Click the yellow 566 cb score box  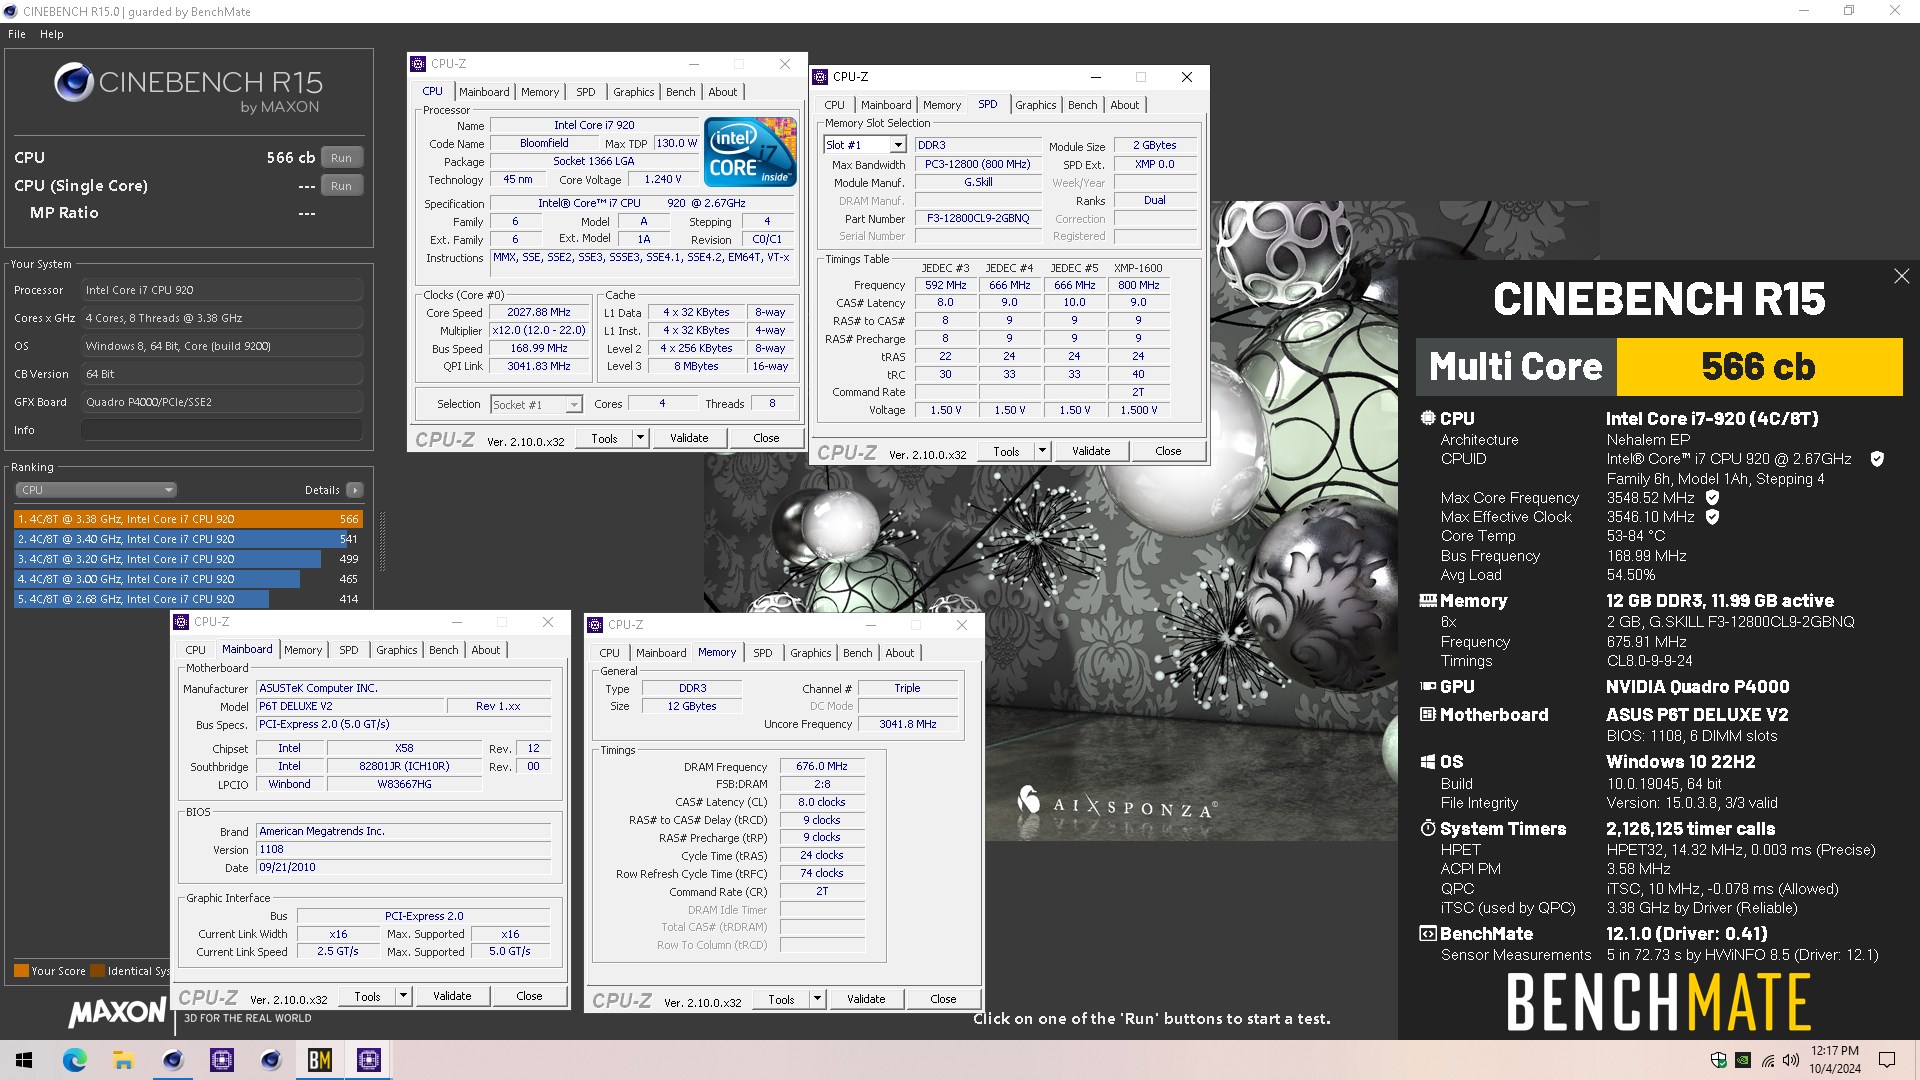click(x=1759, y=367)
